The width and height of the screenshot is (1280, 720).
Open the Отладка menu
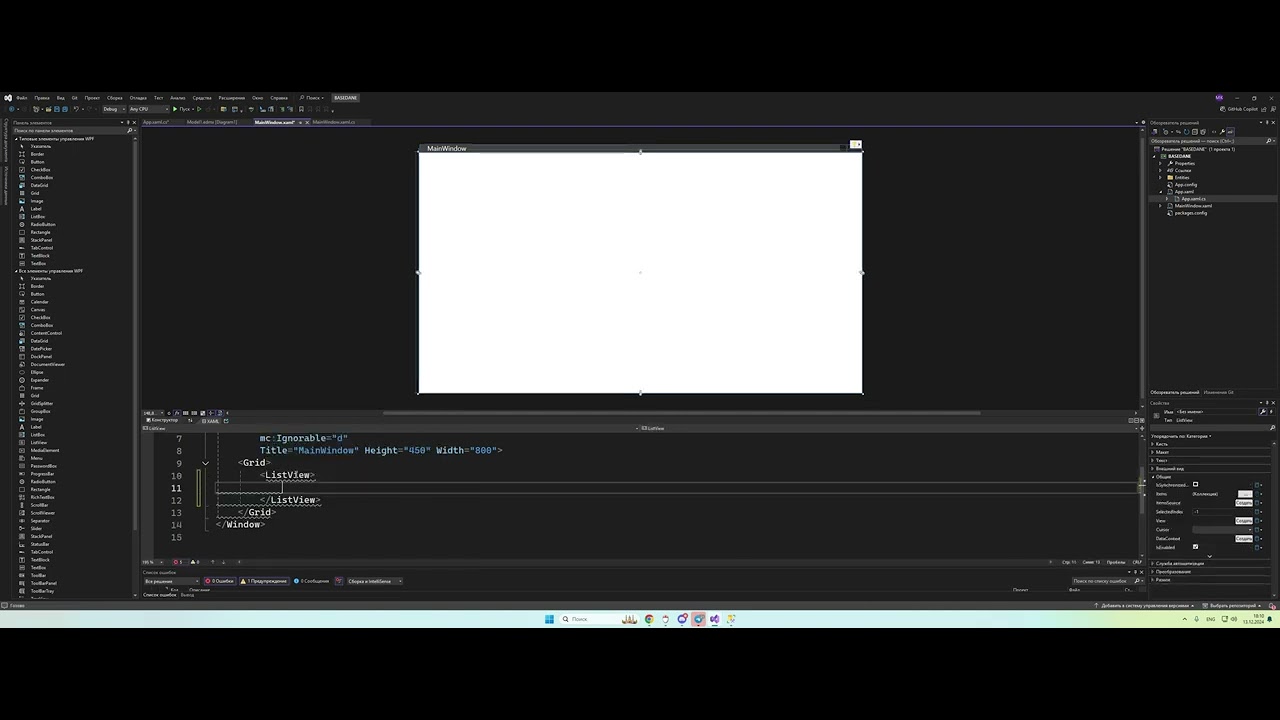pos(138,98)
